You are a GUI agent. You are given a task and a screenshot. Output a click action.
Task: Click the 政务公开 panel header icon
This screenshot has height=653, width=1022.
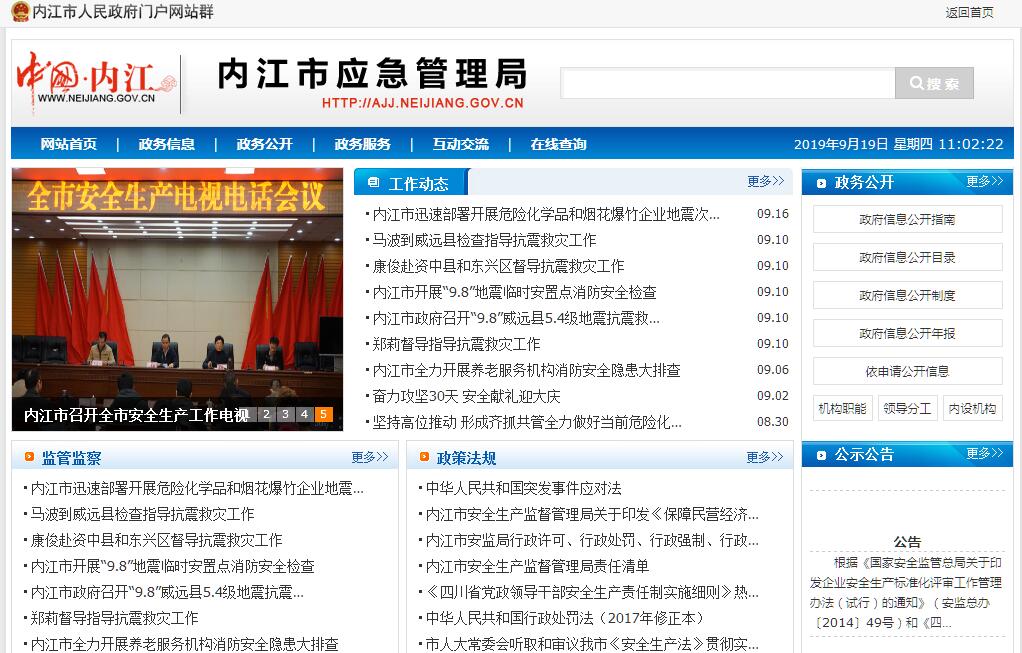(x=821, y=183)
